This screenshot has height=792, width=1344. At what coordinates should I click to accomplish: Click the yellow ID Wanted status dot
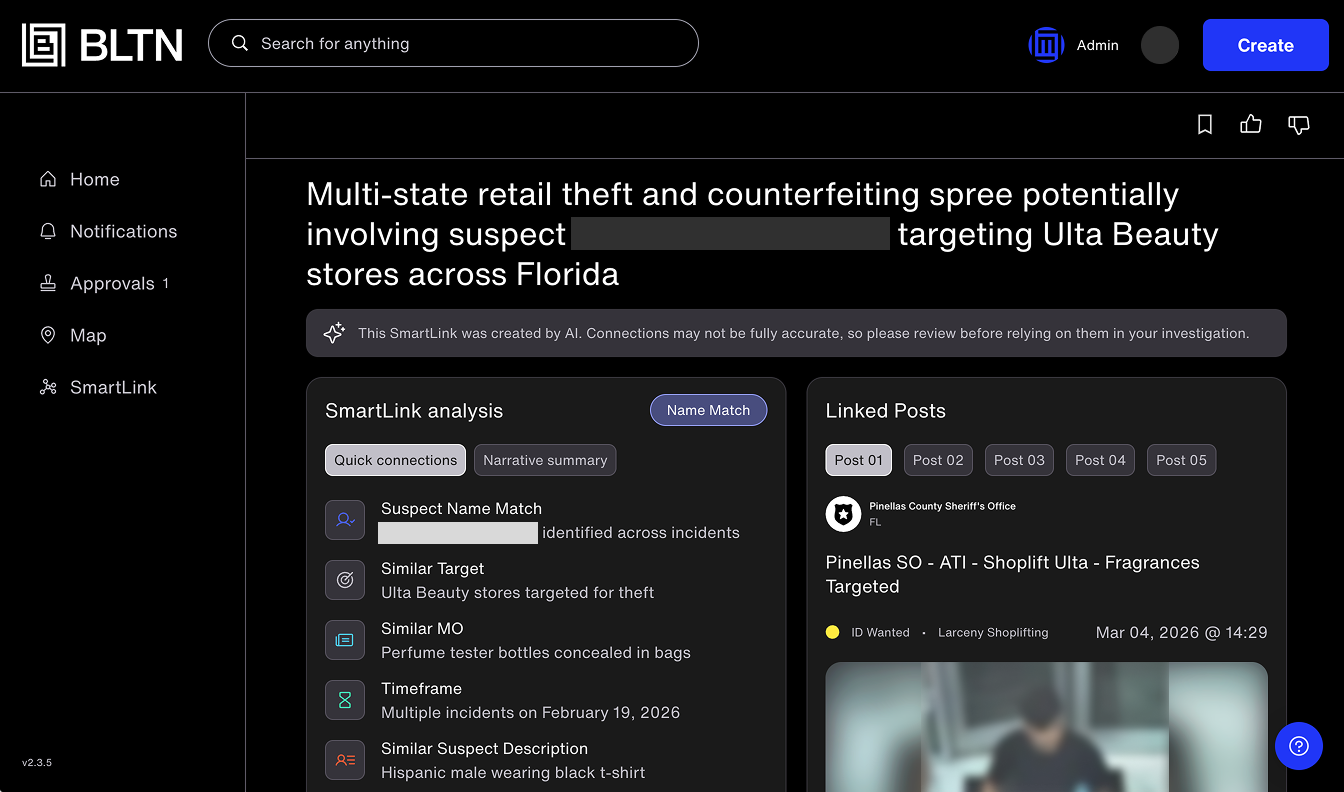tap(832, 632)
